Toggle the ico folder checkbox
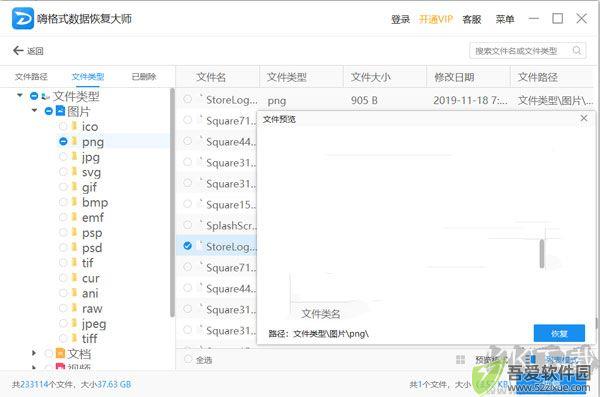Image resolution: width=600 pixels, height=397 pixels. (63, 126)
